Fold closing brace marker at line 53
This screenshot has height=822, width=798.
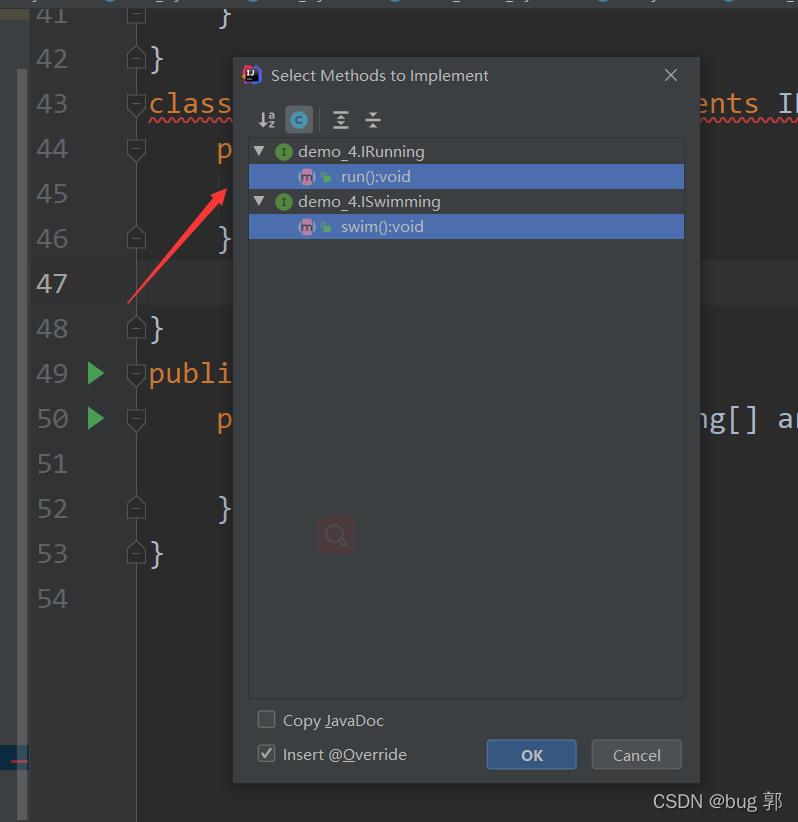click(136, 552)
